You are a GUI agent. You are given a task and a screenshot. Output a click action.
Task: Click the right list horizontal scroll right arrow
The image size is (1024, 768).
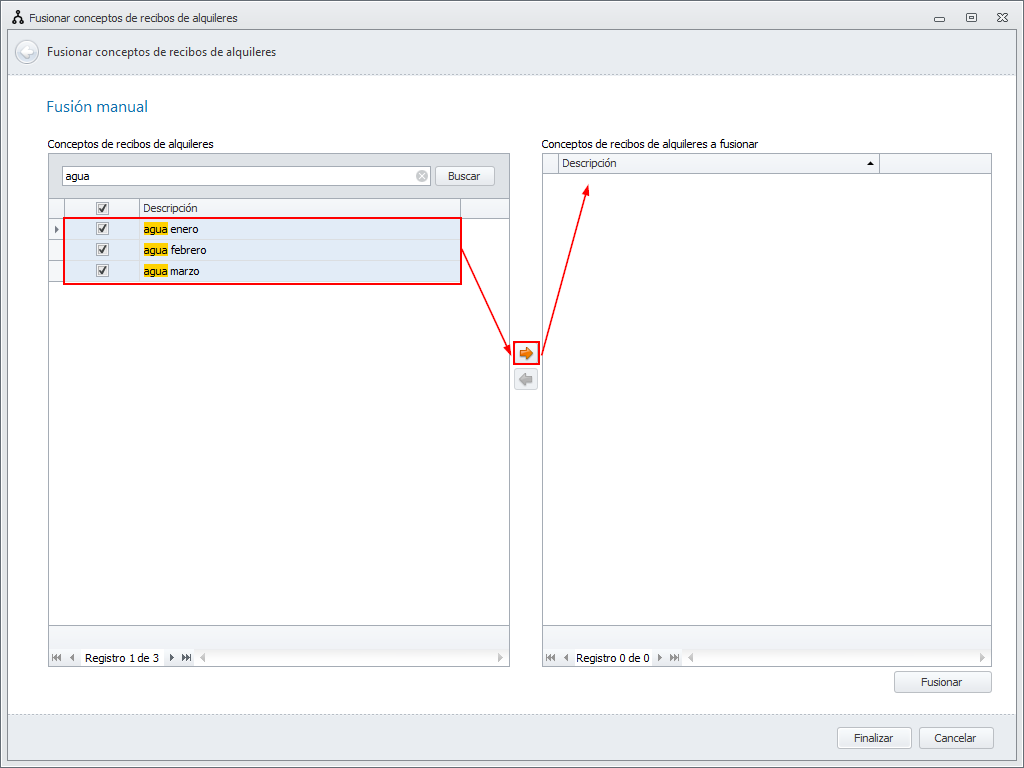click(x=982, y=658)
